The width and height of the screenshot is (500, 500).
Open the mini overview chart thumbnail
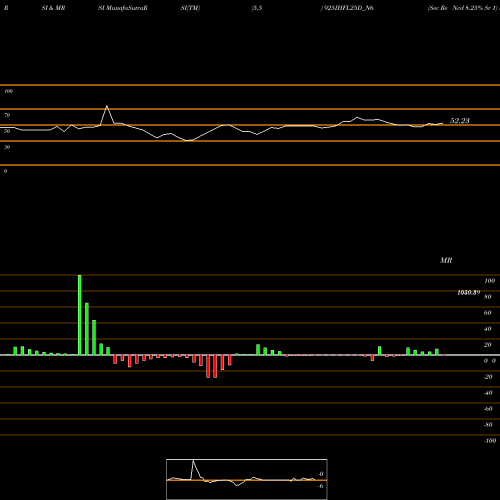(x=247, y=479)
